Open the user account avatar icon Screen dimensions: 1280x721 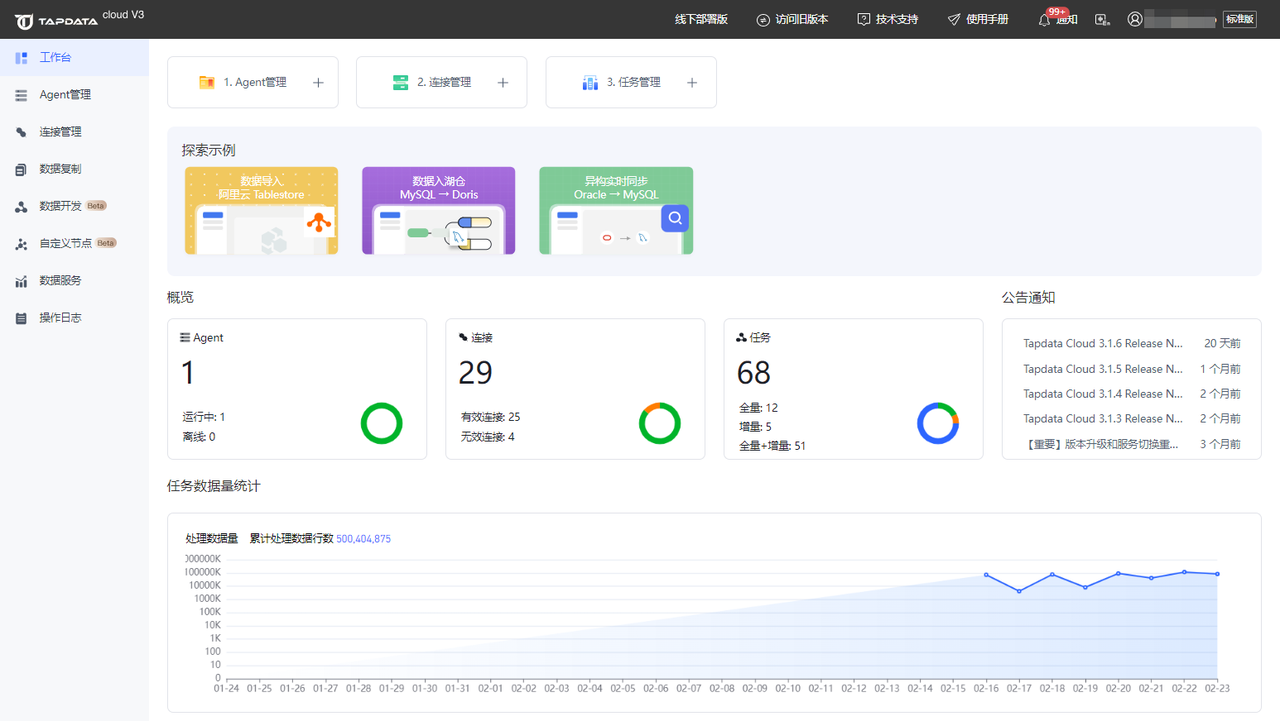coord(1134,19)
